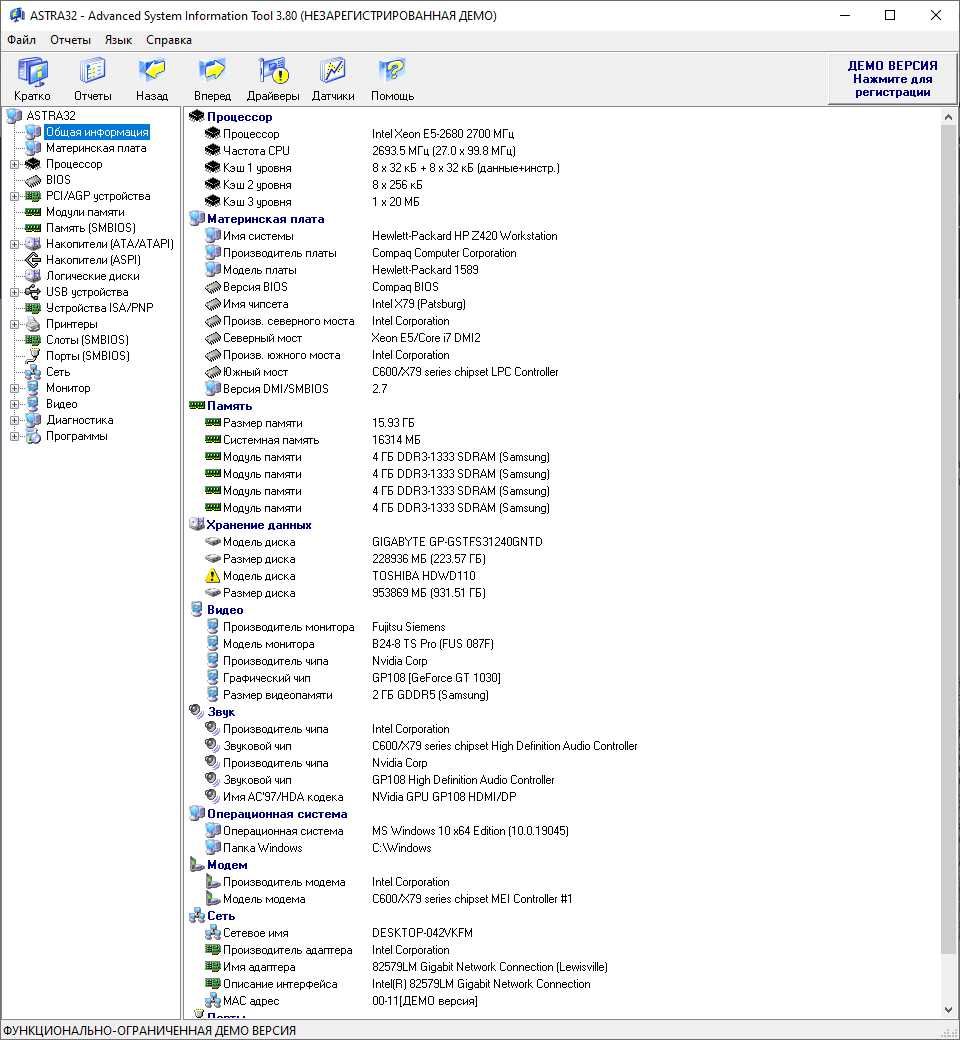
Task: Click the Intel Xeon E5-2680 2700 МГц value
Action: [443, 134]
